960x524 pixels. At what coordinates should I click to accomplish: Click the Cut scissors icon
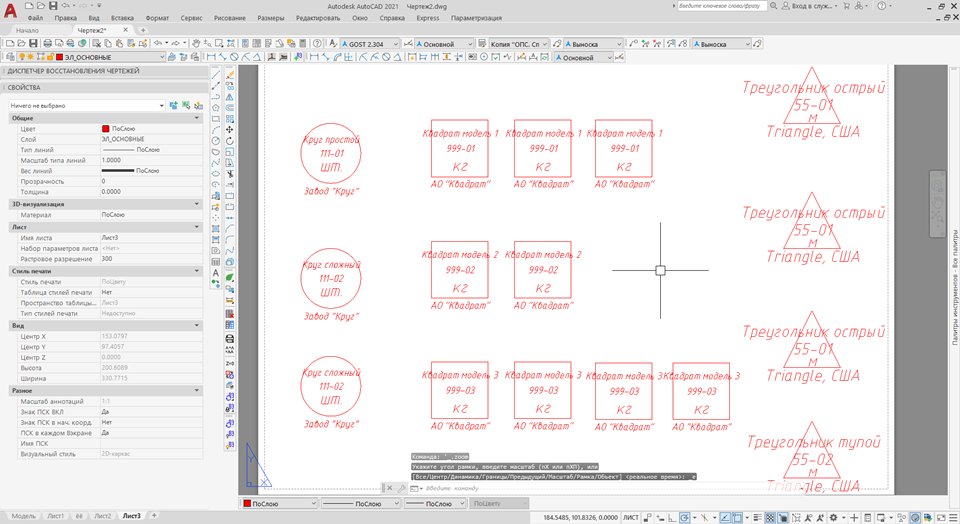click(97, 43)
